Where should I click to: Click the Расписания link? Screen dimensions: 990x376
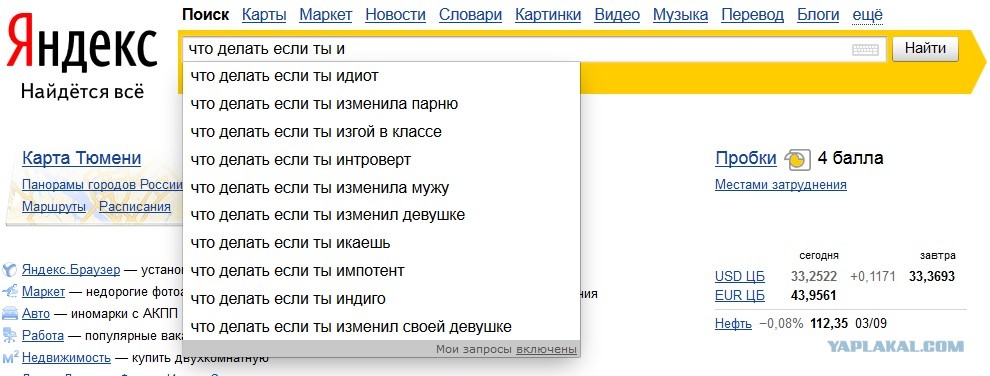click(x=135, y=206)
